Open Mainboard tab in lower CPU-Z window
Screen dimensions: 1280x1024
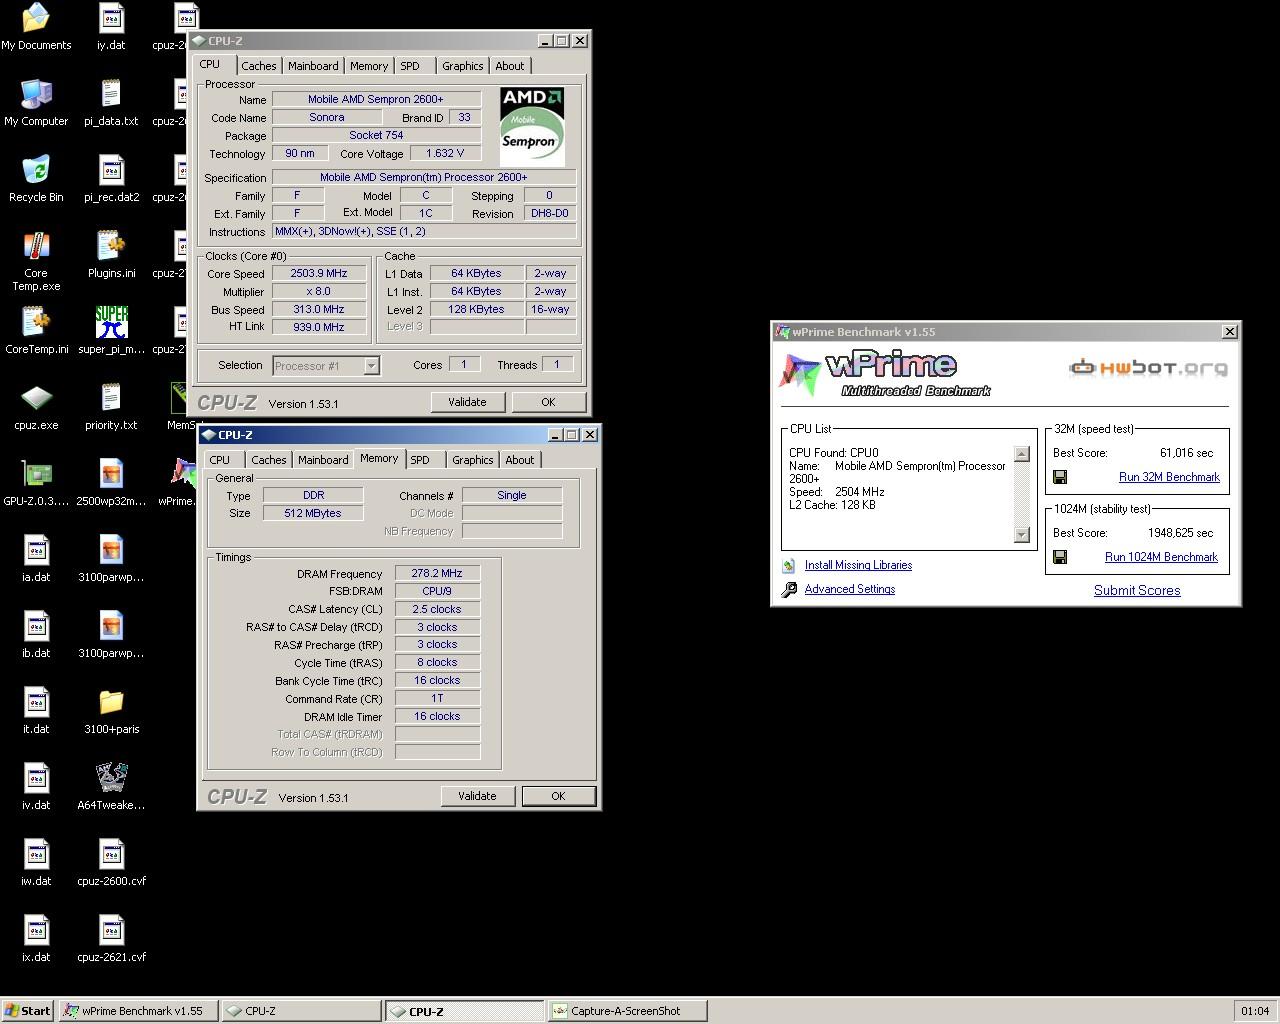tap(323, 460)
